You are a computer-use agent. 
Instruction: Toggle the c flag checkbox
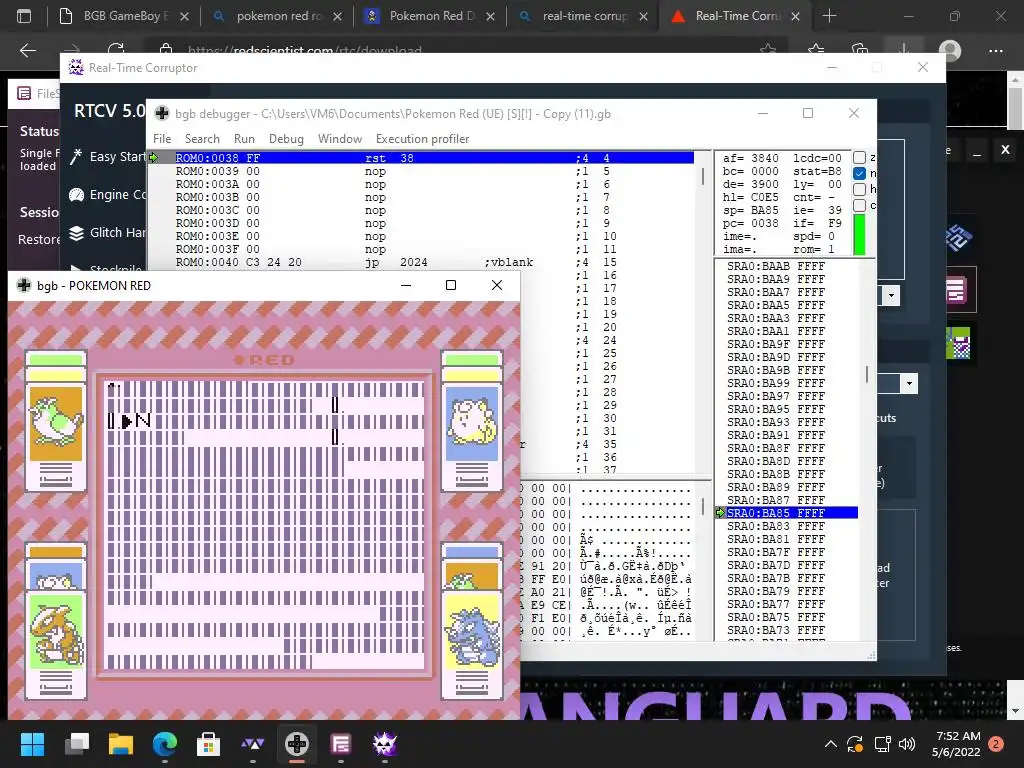click(x=859, y=205)
